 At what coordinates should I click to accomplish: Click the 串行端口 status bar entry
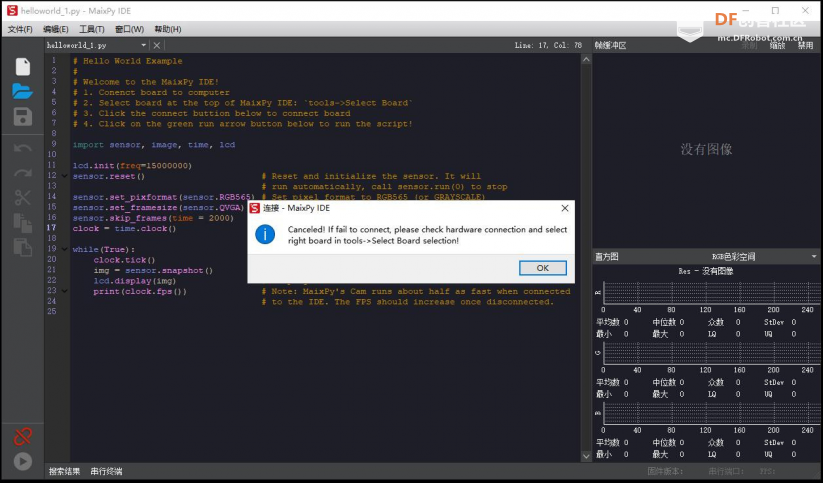pos(727,471)
